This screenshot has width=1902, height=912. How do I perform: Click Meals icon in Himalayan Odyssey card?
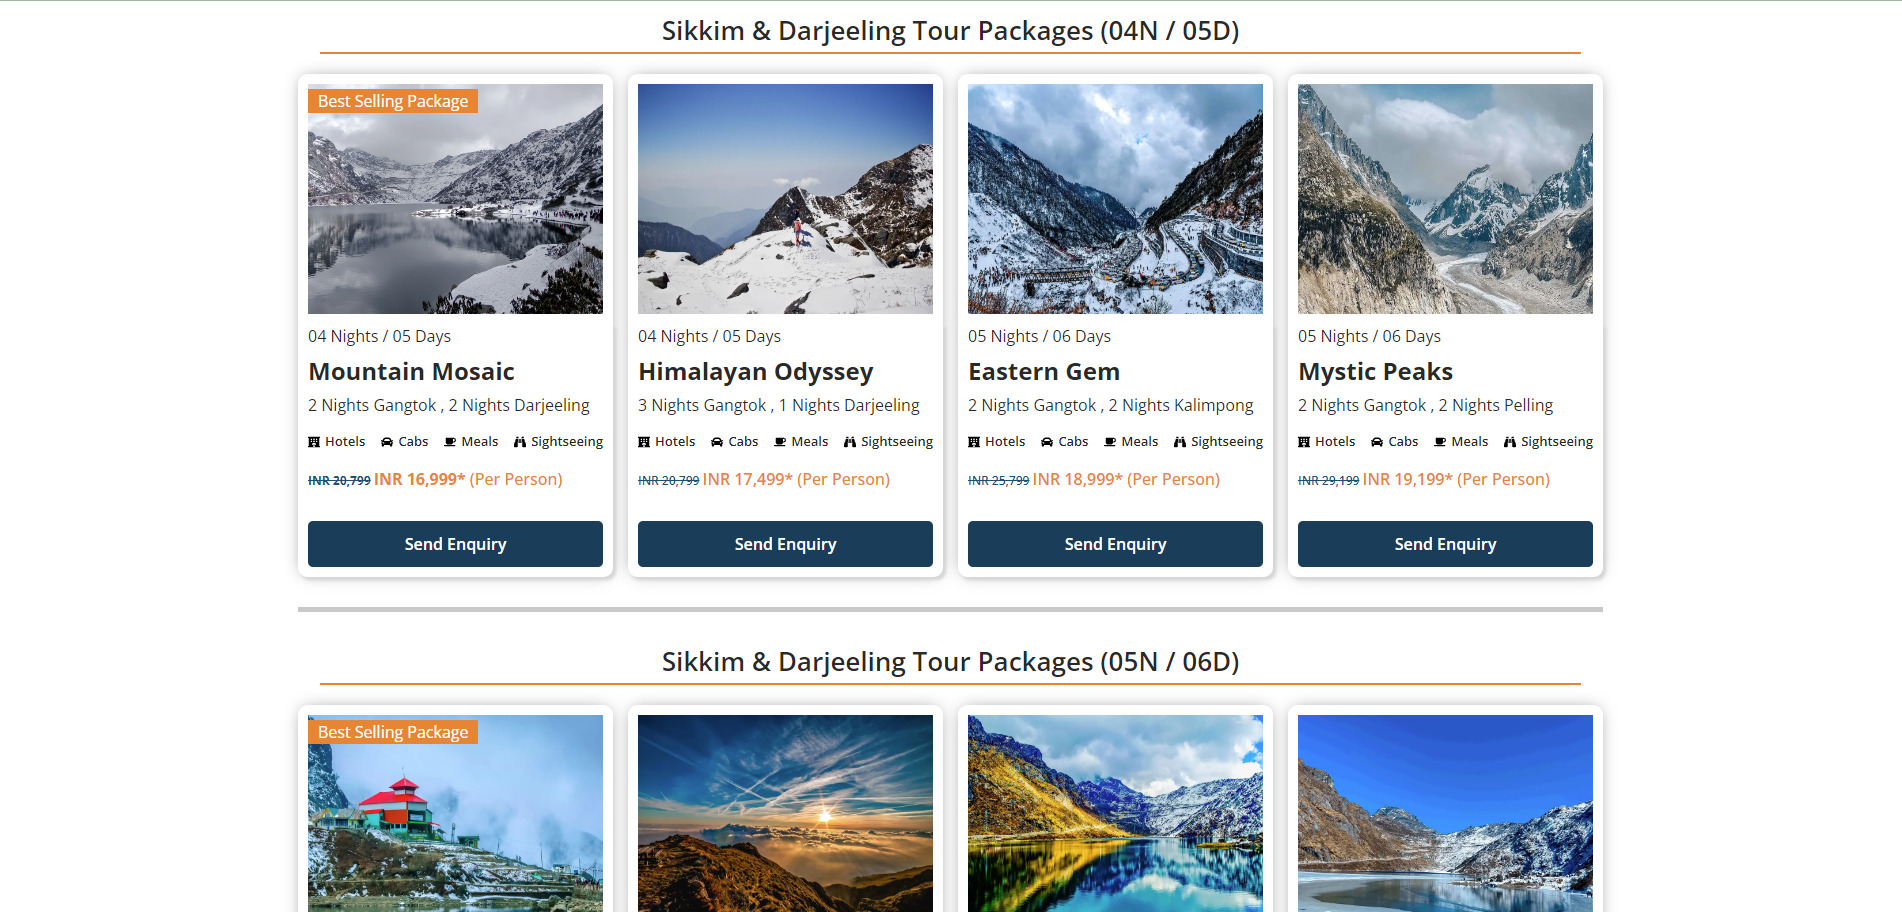tap(780, 442)
